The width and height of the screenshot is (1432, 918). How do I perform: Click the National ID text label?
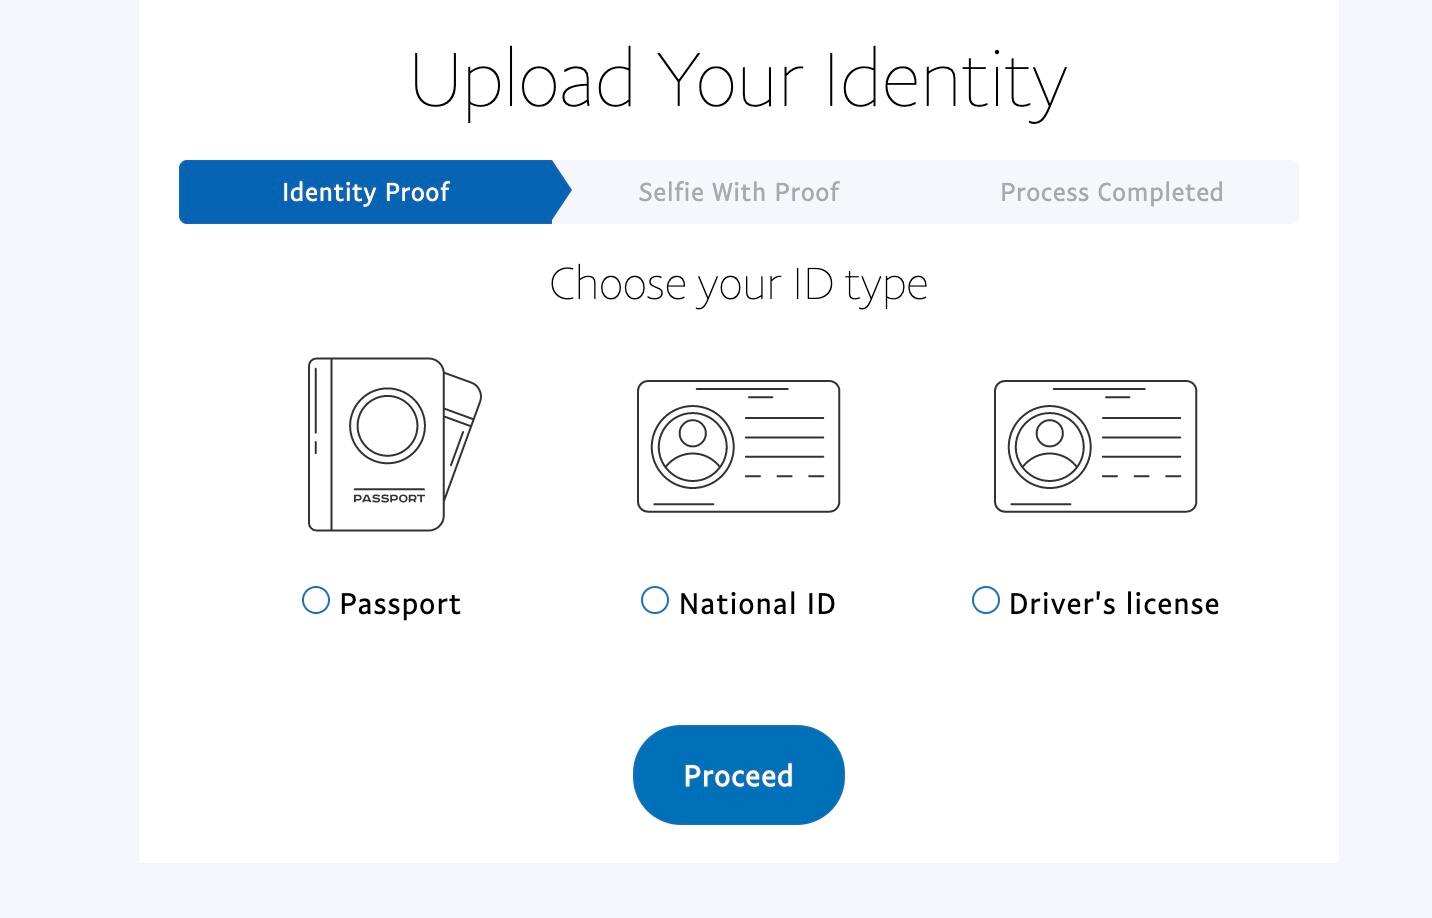(757, 604)
